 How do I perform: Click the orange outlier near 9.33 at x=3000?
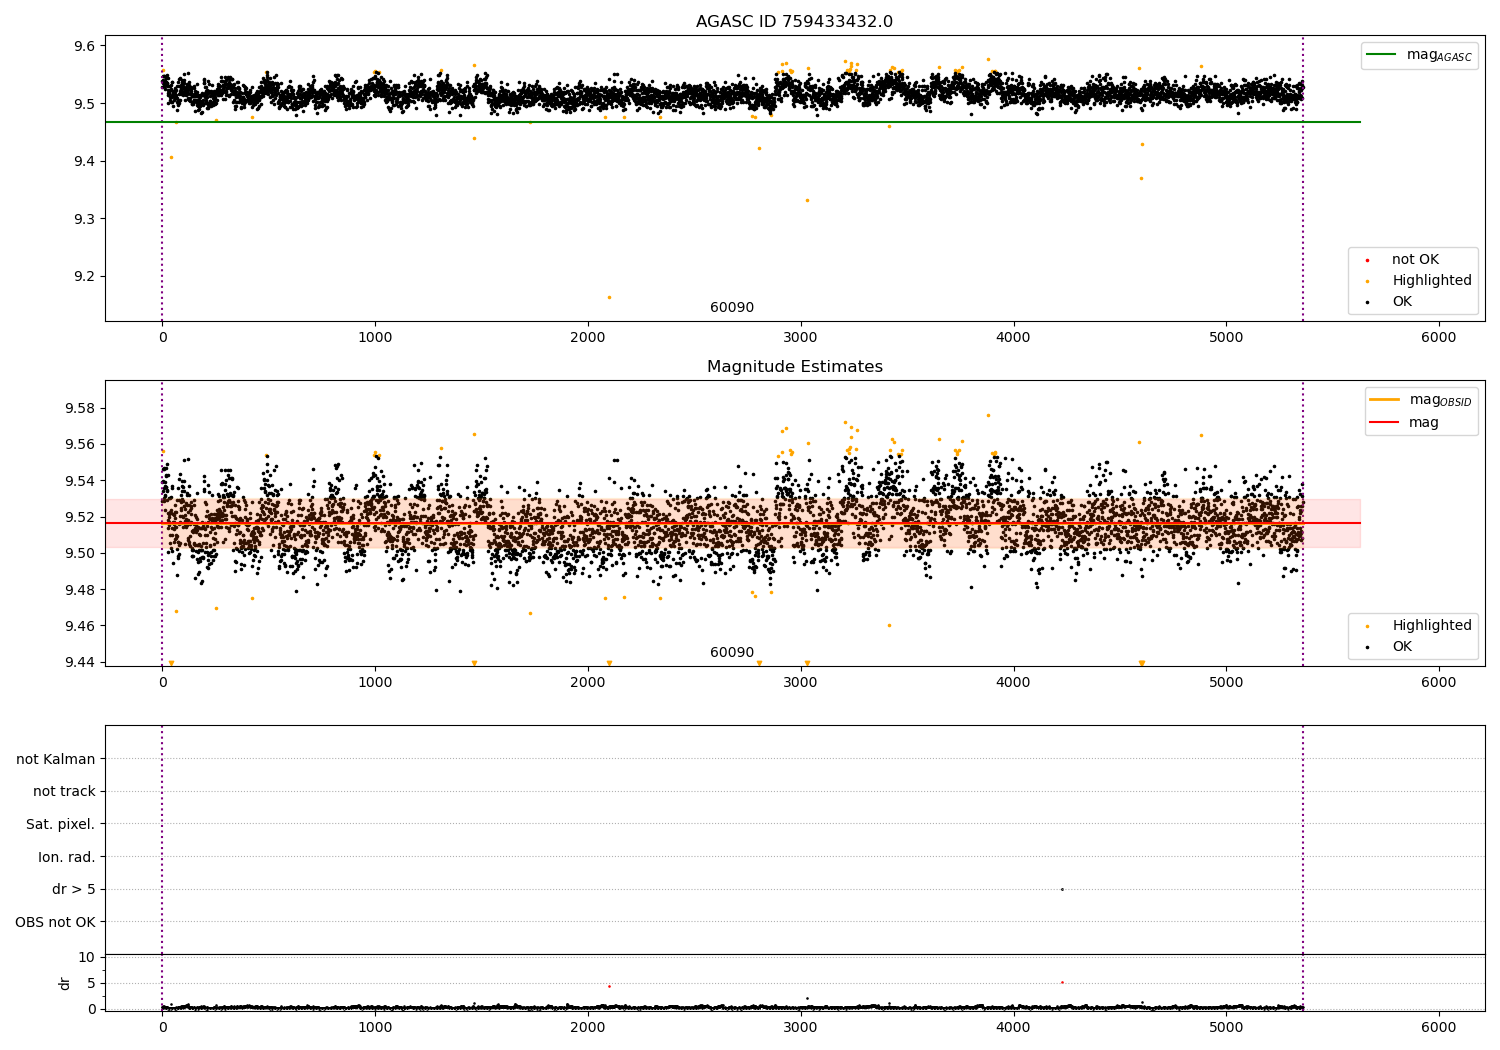807,200
